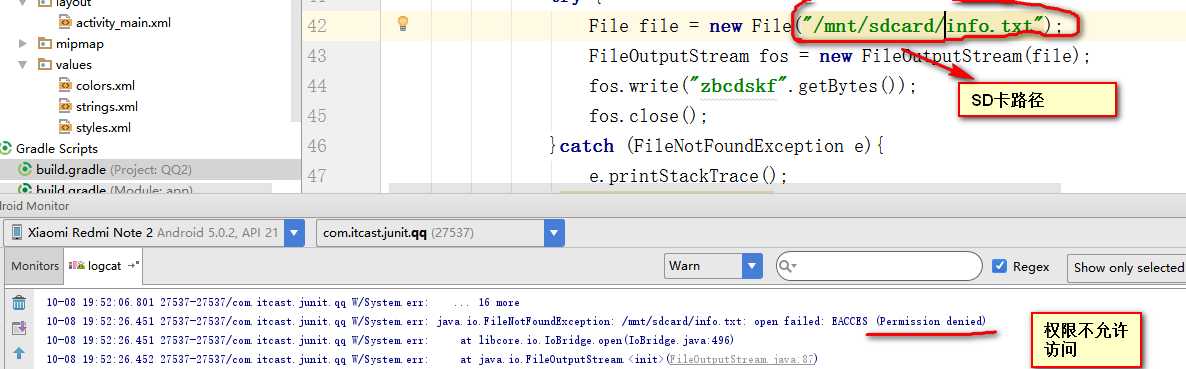Clear logcat using the trash icon

(x=19, y=303)
